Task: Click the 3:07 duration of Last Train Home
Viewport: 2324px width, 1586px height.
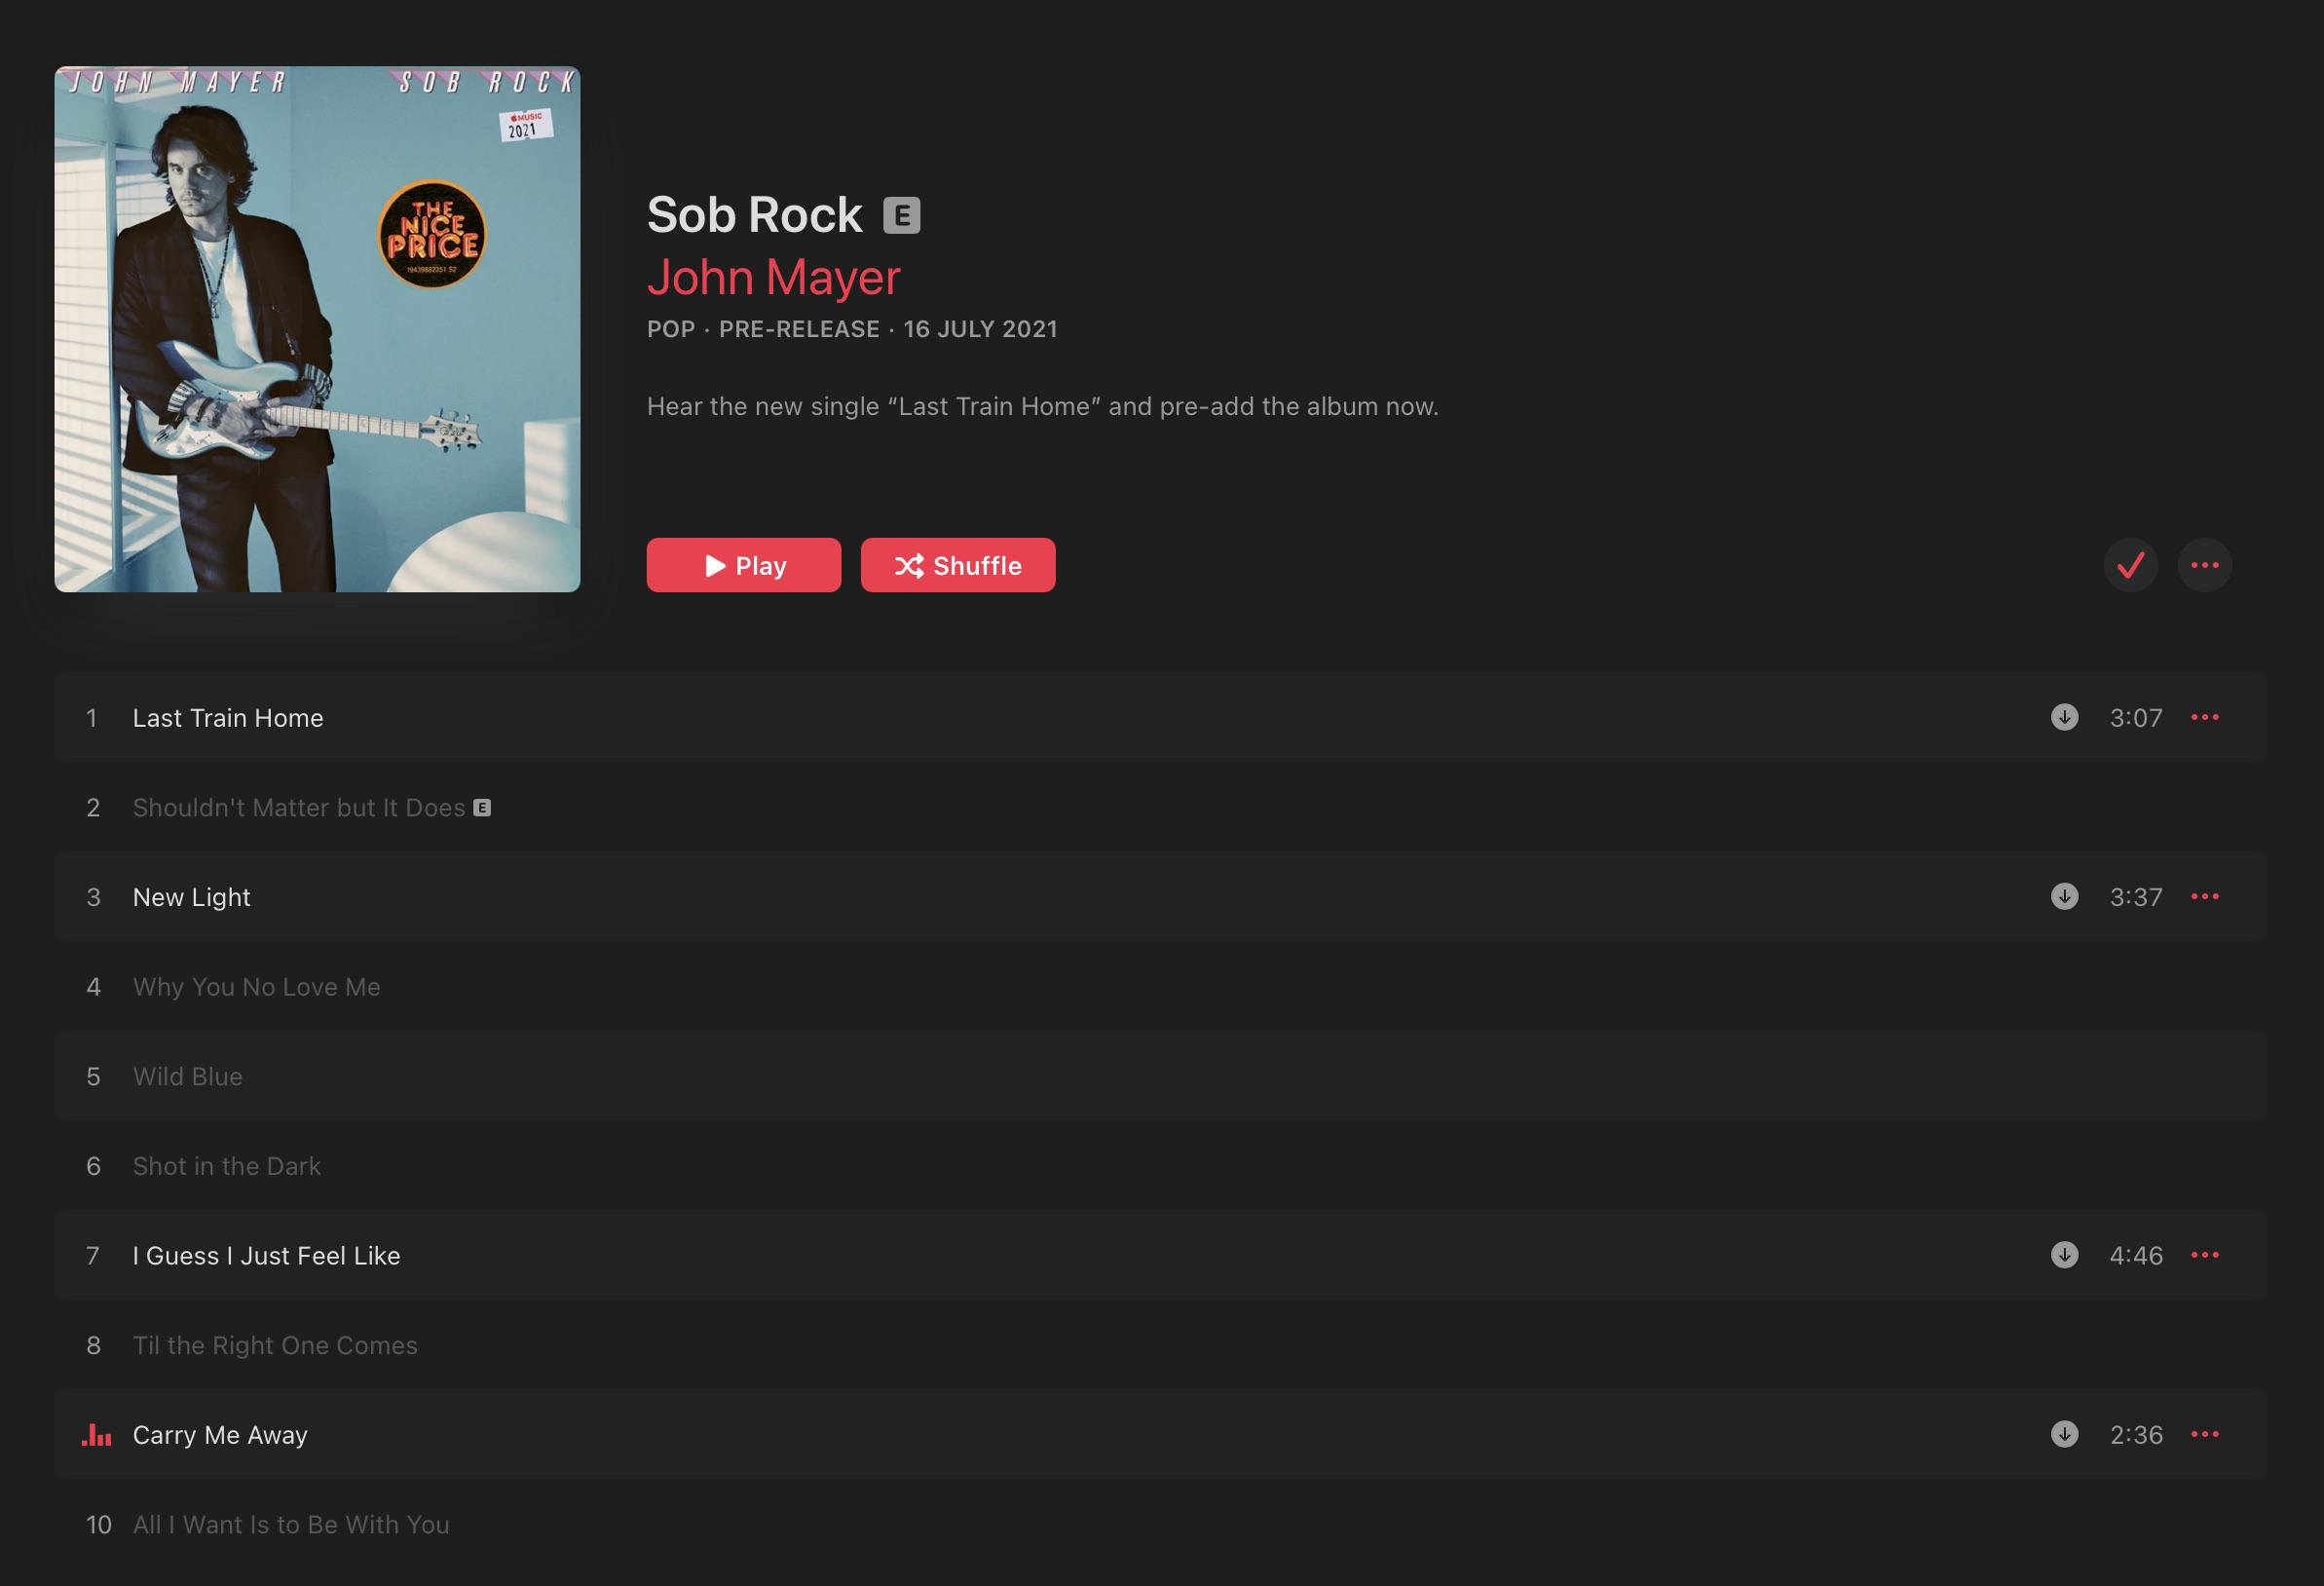Action: [x=2136, y=717]
